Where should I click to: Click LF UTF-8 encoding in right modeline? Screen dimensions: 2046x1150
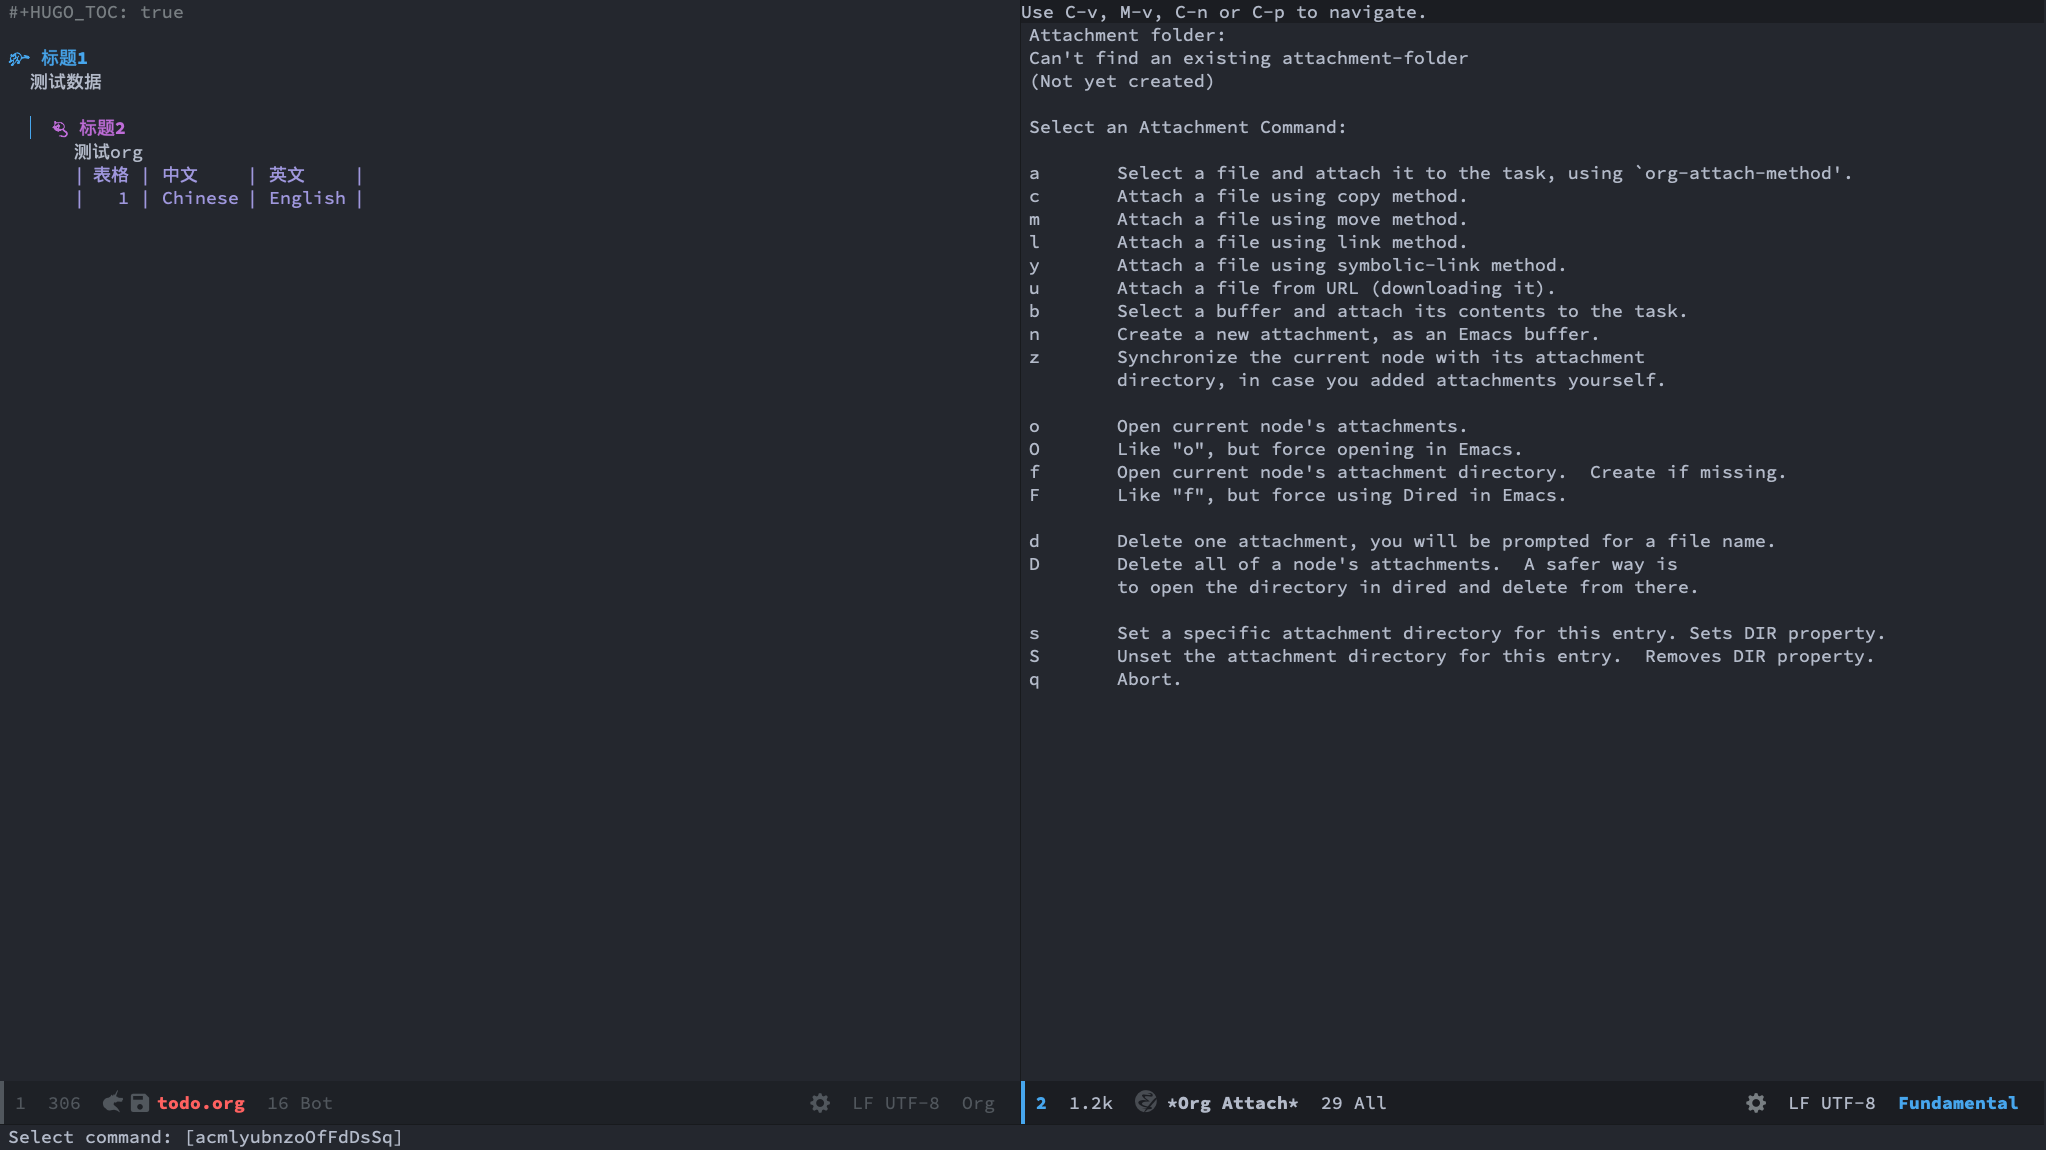(1831, 1103)
